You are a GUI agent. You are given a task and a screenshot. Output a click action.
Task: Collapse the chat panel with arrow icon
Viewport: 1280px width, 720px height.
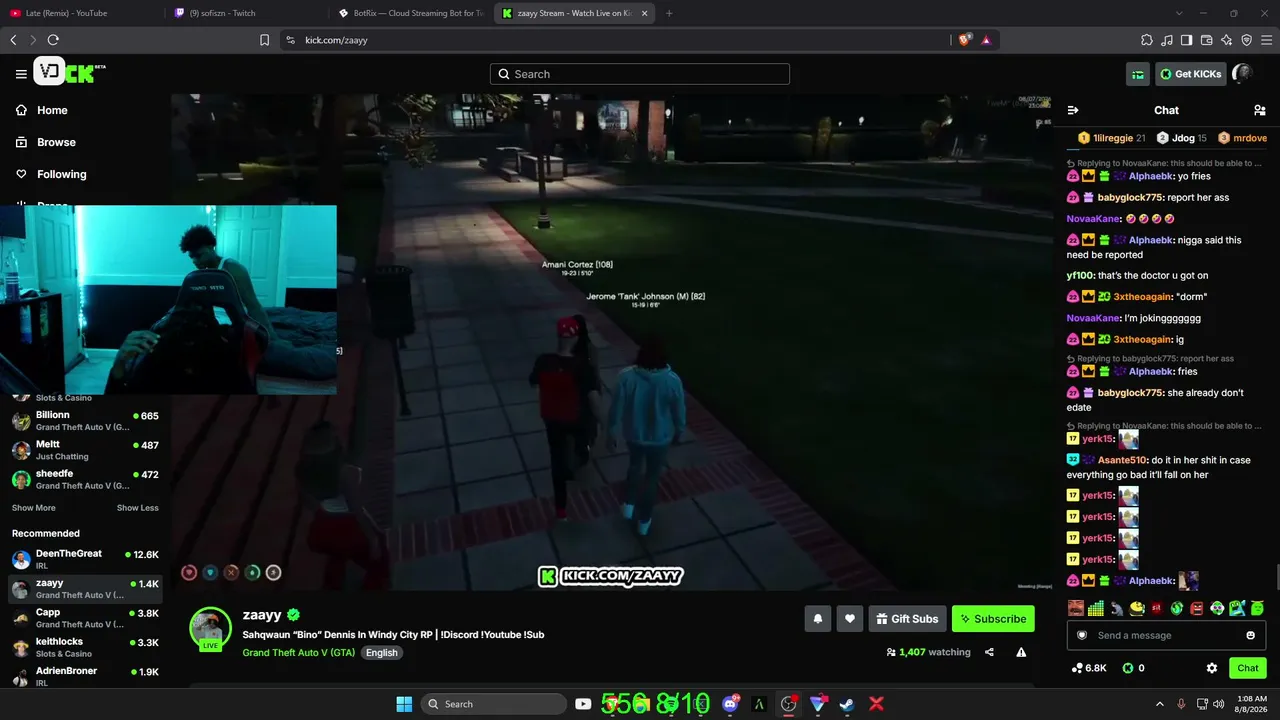click(x=1073, y=110)
